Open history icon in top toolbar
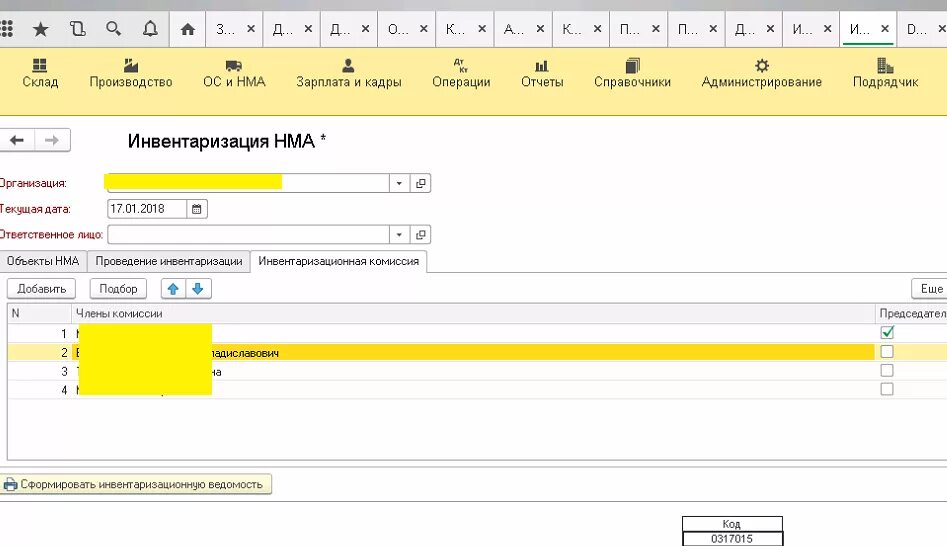947x546 pixels. click(x=77, y=28)
